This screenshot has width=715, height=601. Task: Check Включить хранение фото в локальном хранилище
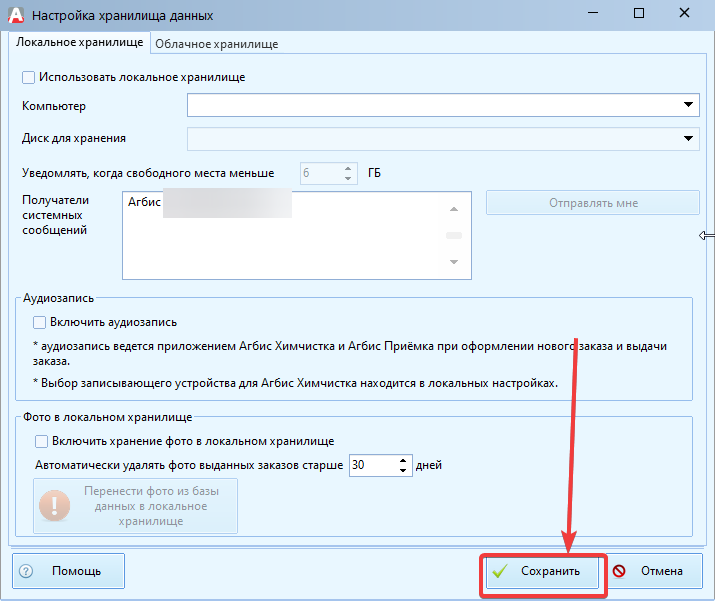click(x=41, y=441)
